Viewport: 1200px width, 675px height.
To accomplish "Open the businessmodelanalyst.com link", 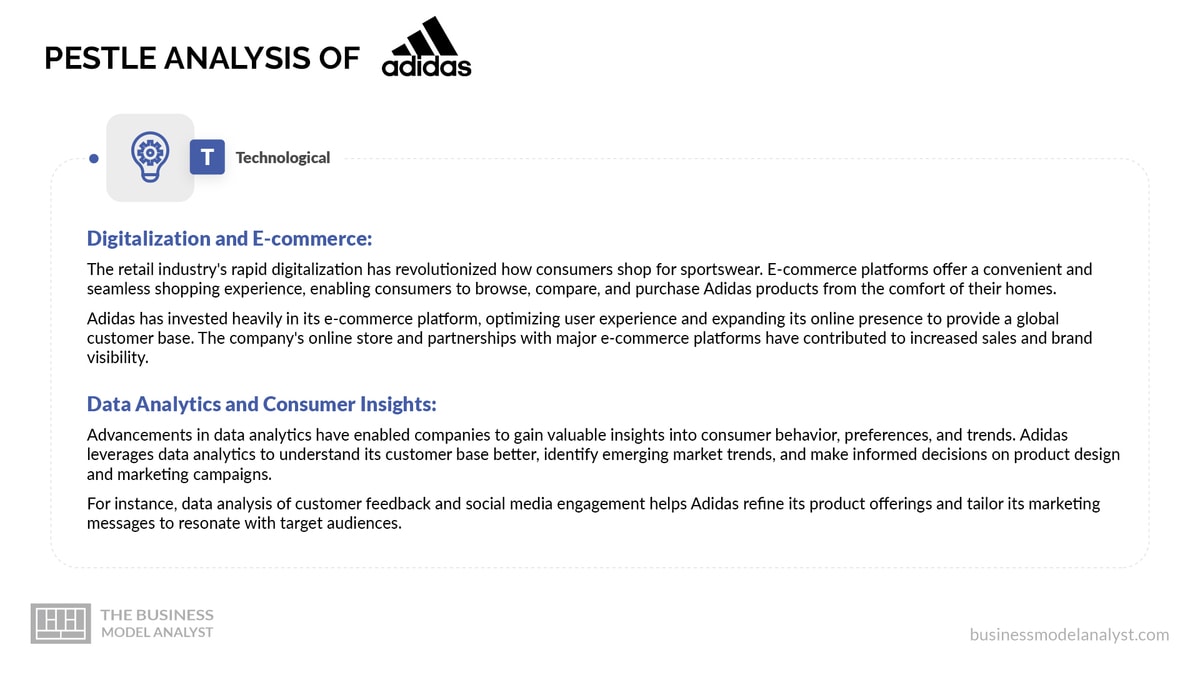I will 1069,634.
